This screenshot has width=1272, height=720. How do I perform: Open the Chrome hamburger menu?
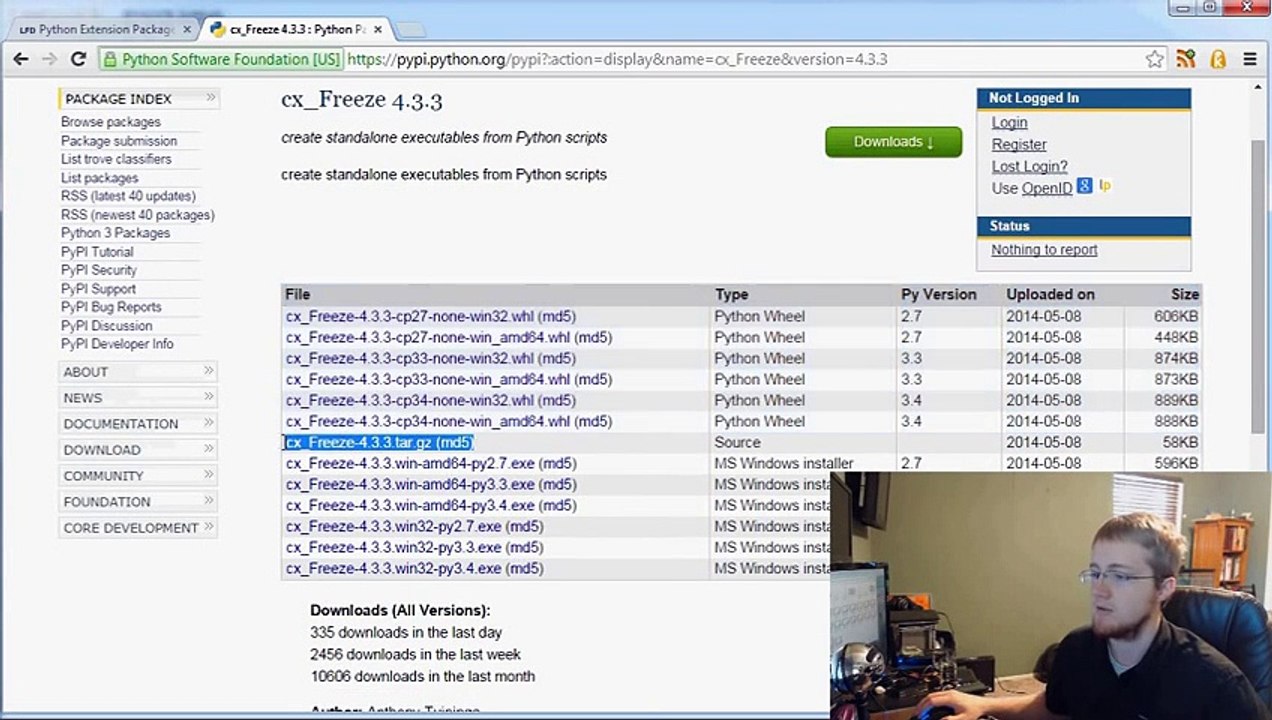[x=1250, y=59]
